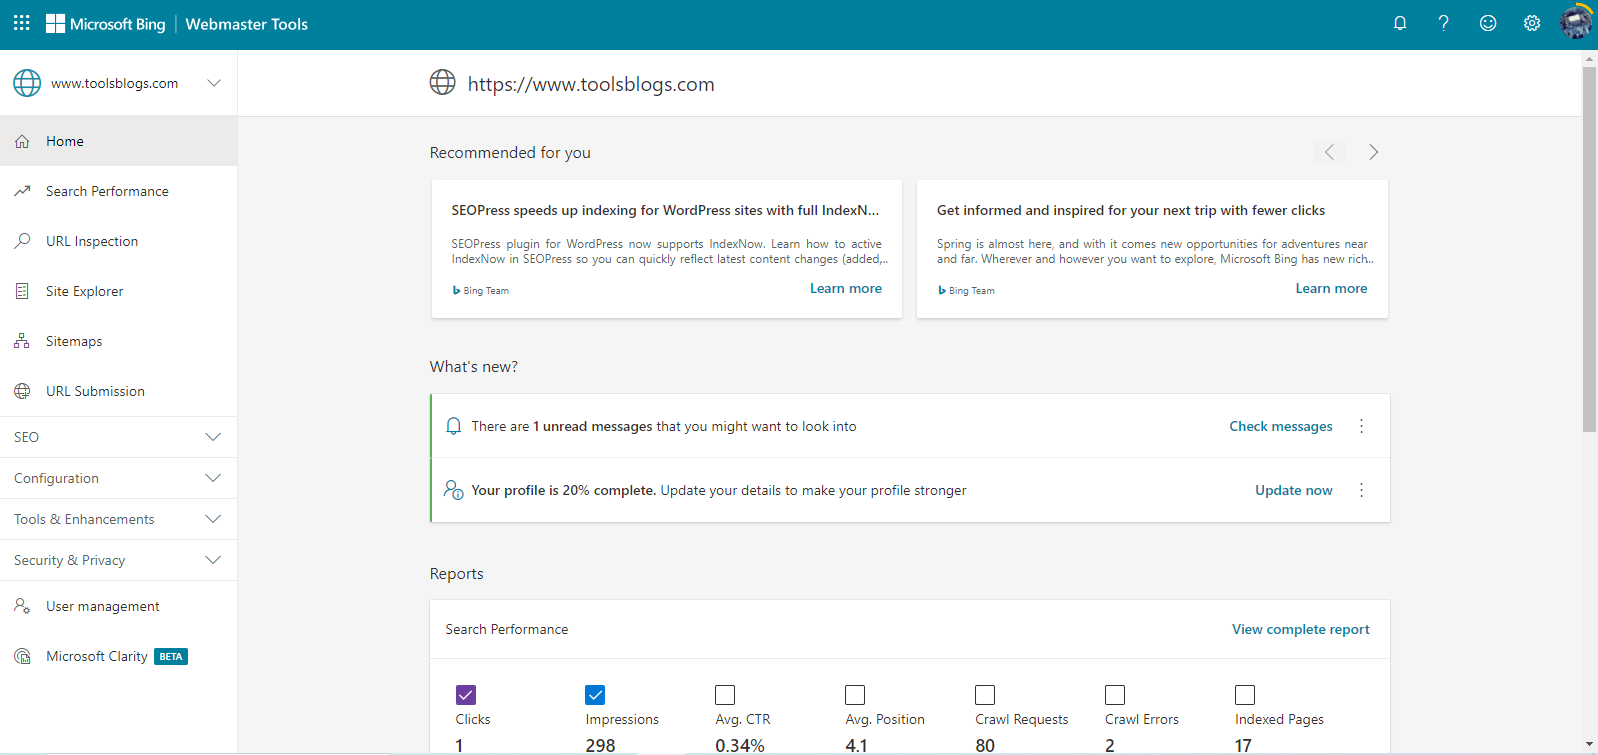Click the URL Inspection magnifier icon
Viewport: 1598px width, 755px height.
click(x=22, y=241)
